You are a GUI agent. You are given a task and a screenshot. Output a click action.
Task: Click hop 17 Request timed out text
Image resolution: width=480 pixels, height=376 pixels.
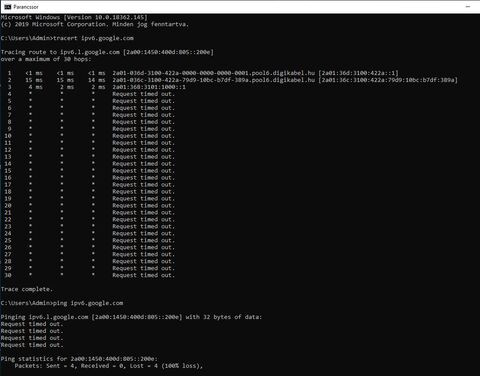click(143, 185)
